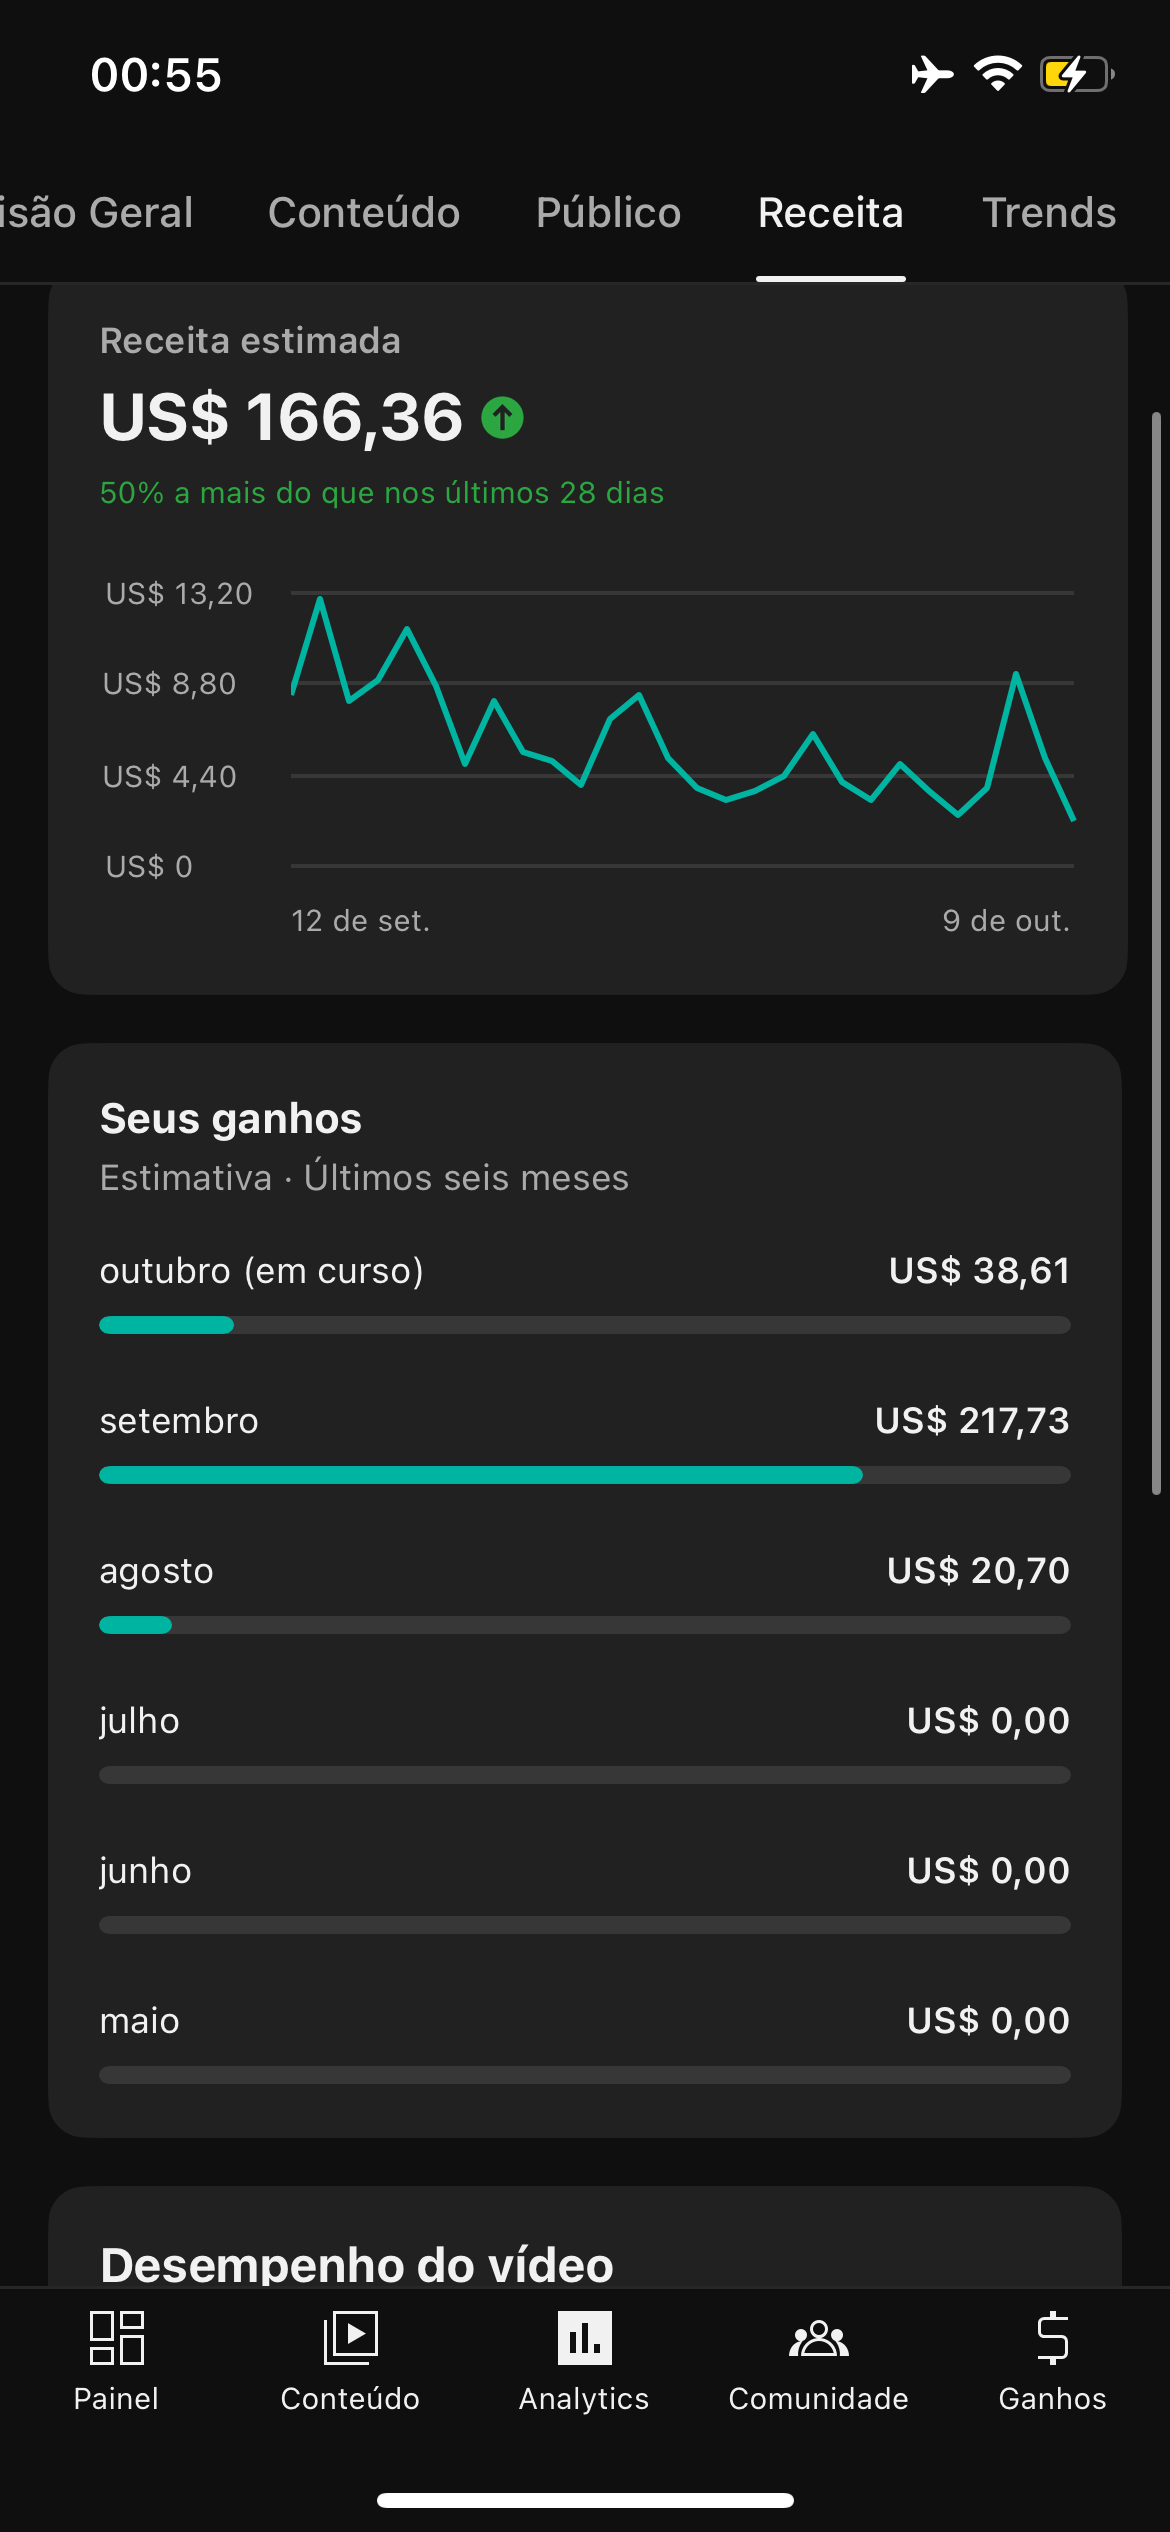The width and height of the screenshot is (1170, 2532).
Task: Click the vertical scrollbar on the right
Action: [1156, 950]
